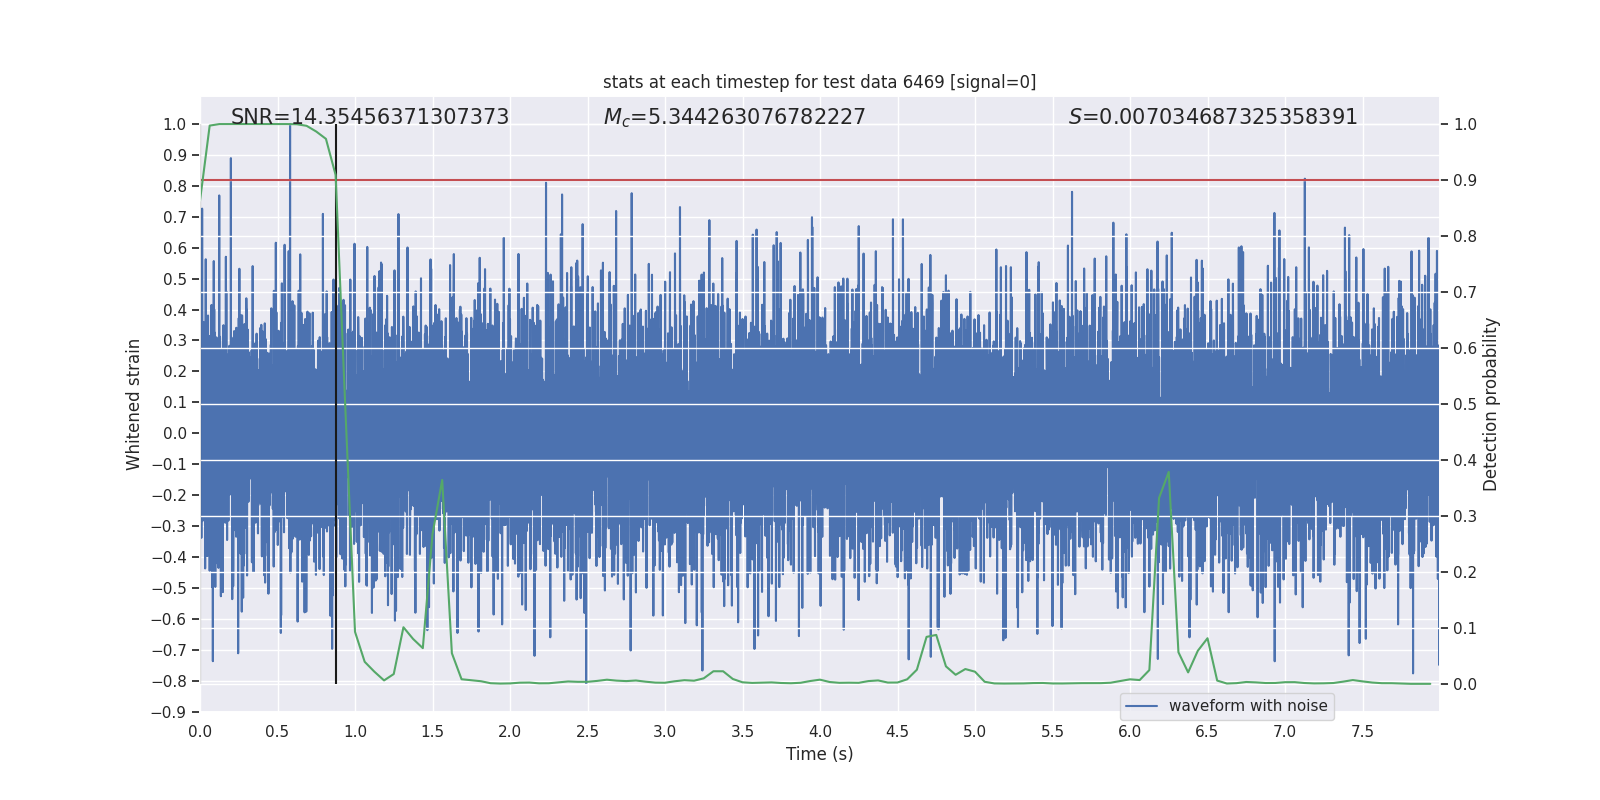Select the S value annotation
This screenshot has width=1600, height=800.
[x=1212, y=117]
